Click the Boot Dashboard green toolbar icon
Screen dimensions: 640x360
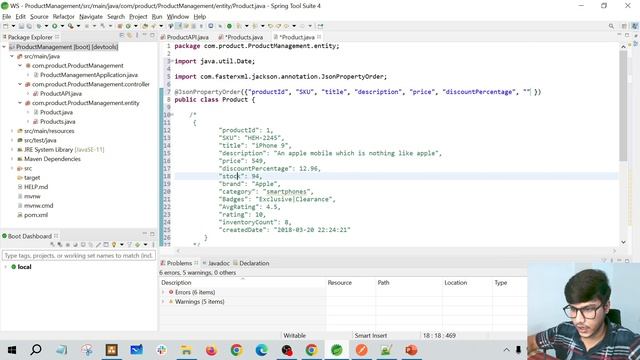[x=229, y=26]
